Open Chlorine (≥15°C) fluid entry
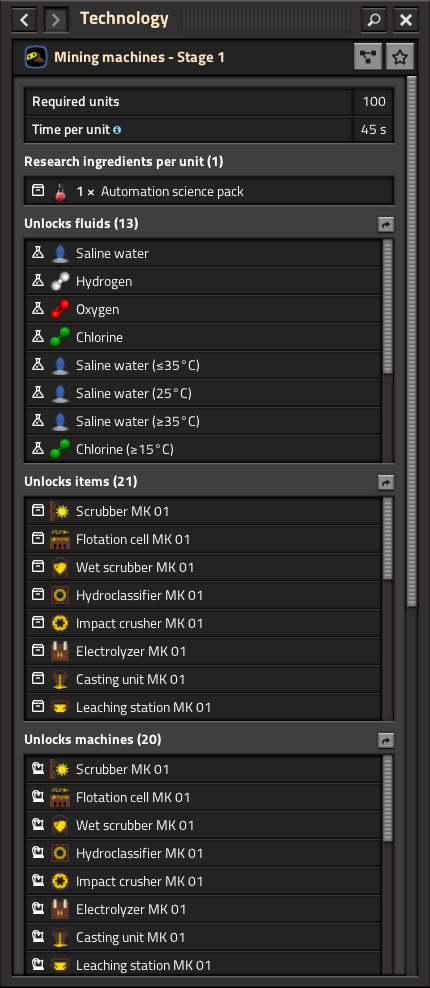Screen dimensions: 430x988 [203, 449]
